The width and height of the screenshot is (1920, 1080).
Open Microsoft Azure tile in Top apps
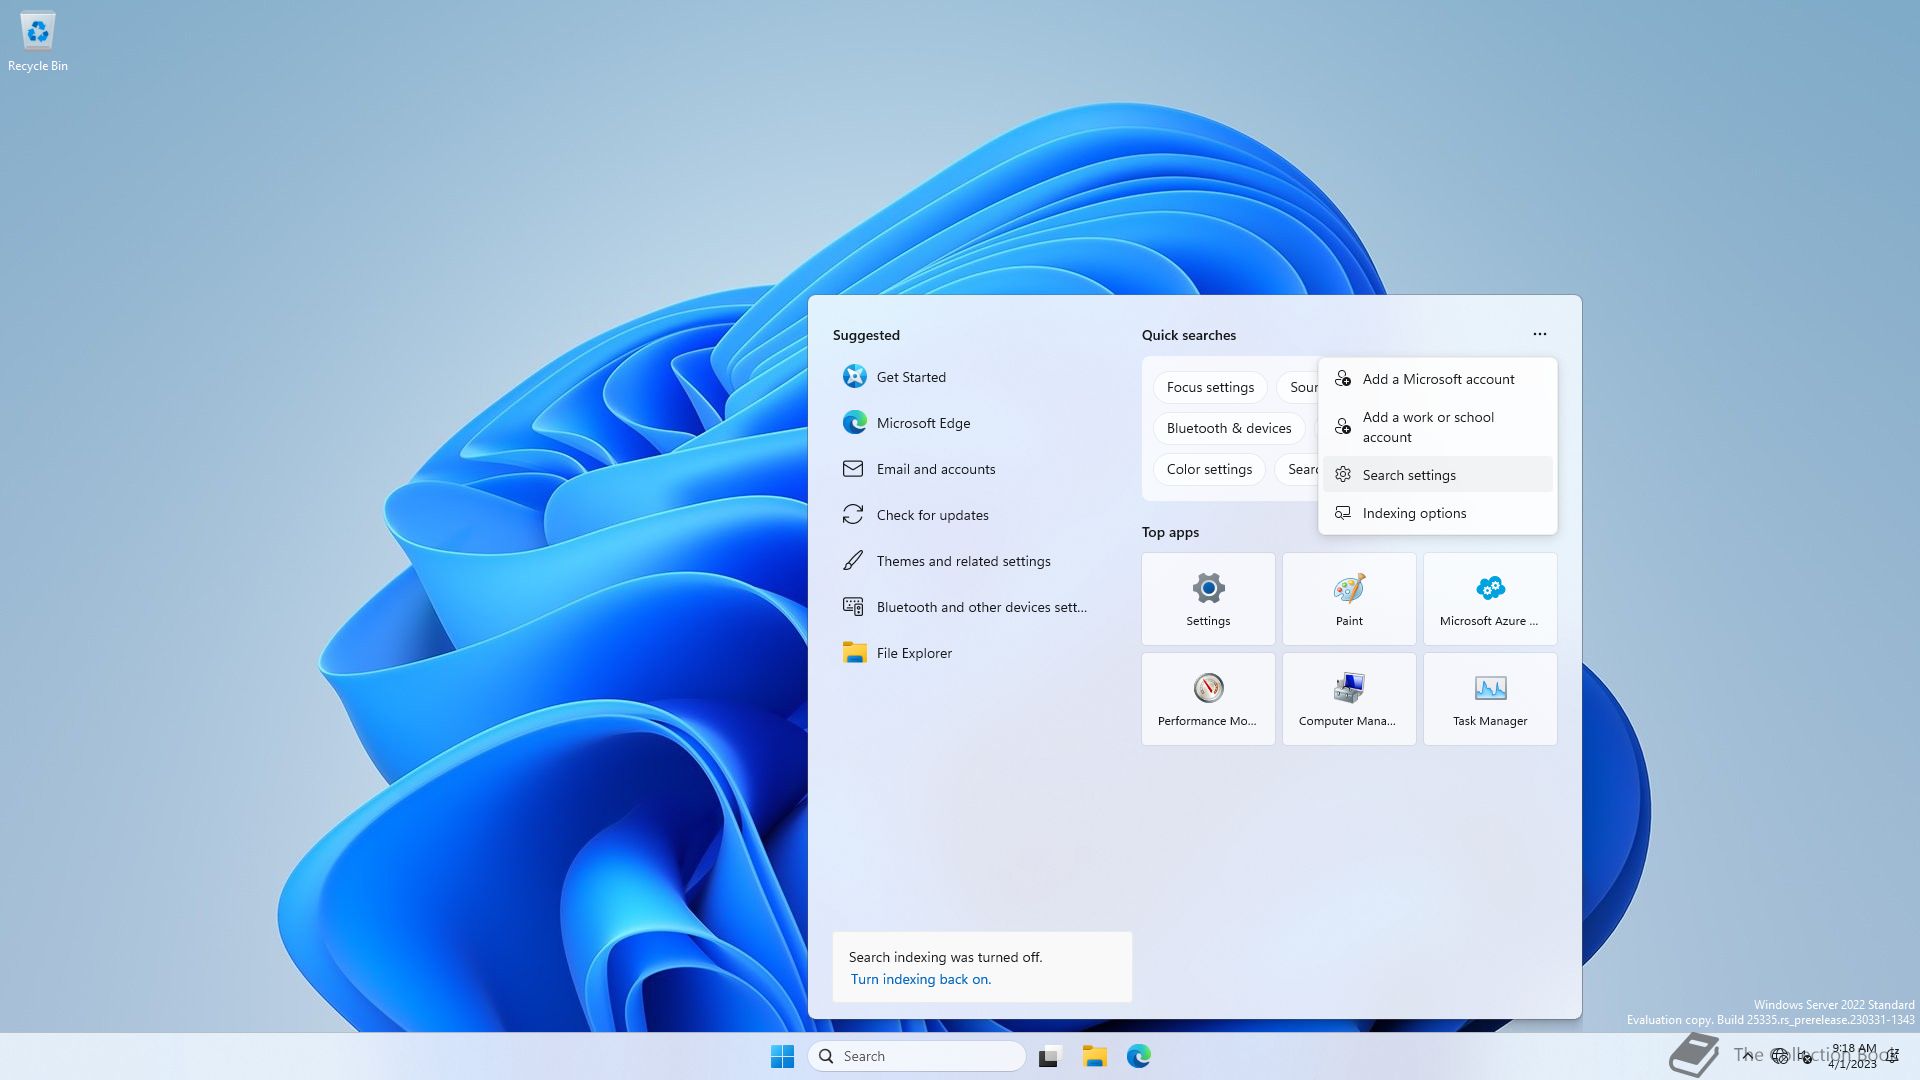point(1490,599)
